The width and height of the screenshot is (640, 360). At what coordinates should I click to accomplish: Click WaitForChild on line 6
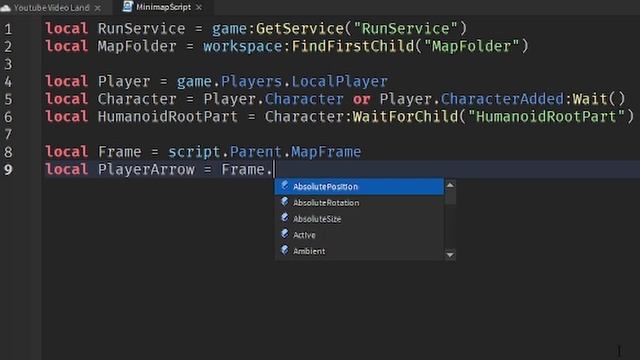[405, 116]
